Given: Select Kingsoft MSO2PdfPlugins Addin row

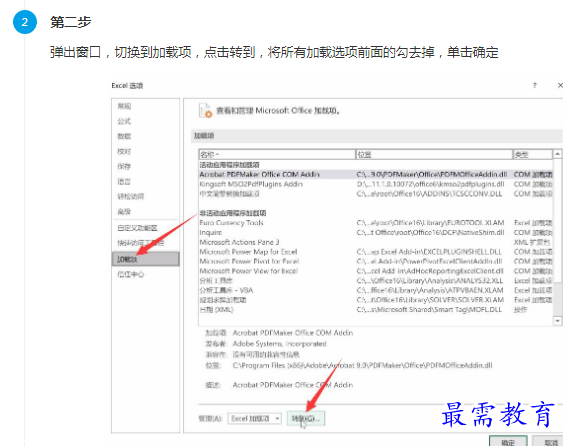Looking at the screenshot, I should coord(376,184).
